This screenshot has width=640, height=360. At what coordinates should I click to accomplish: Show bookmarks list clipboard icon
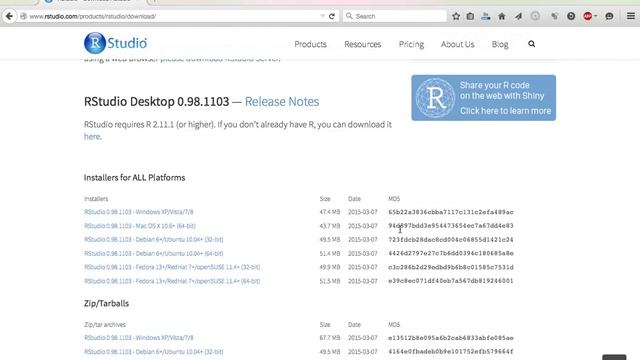click(x=470, y=16)
